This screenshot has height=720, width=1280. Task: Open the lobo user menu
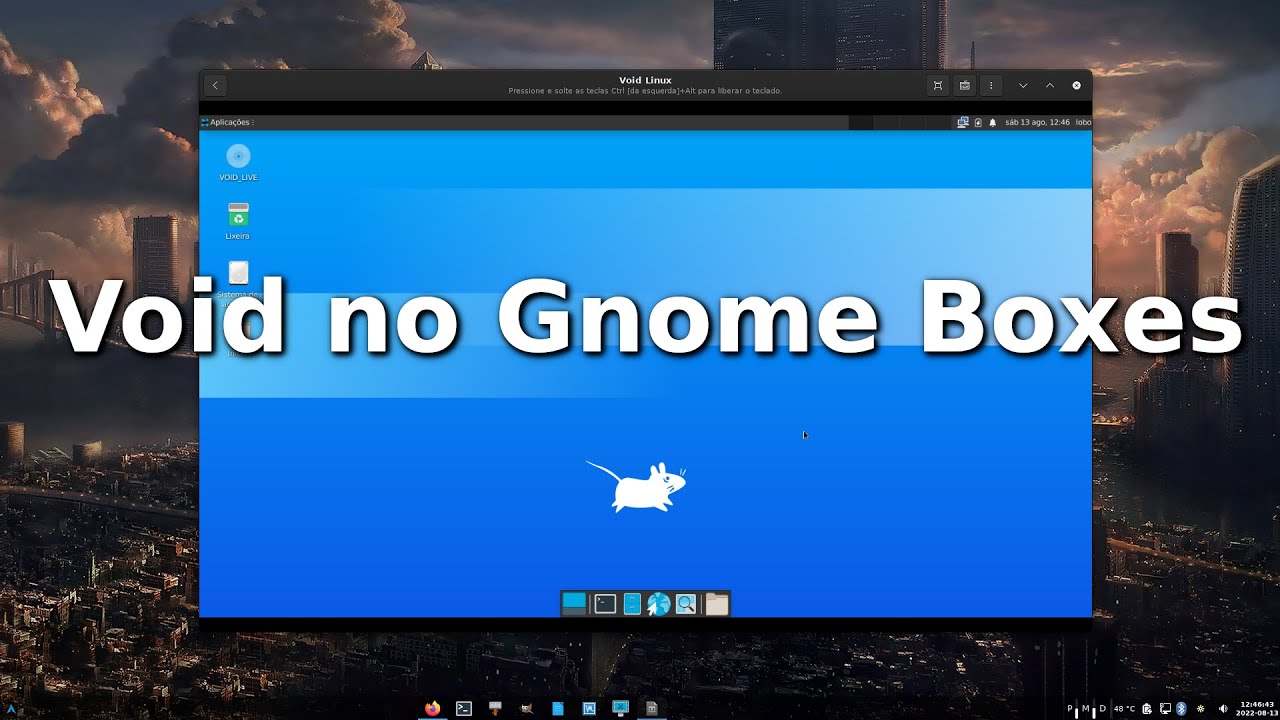pyautogui.click(x=1083, y=122)
